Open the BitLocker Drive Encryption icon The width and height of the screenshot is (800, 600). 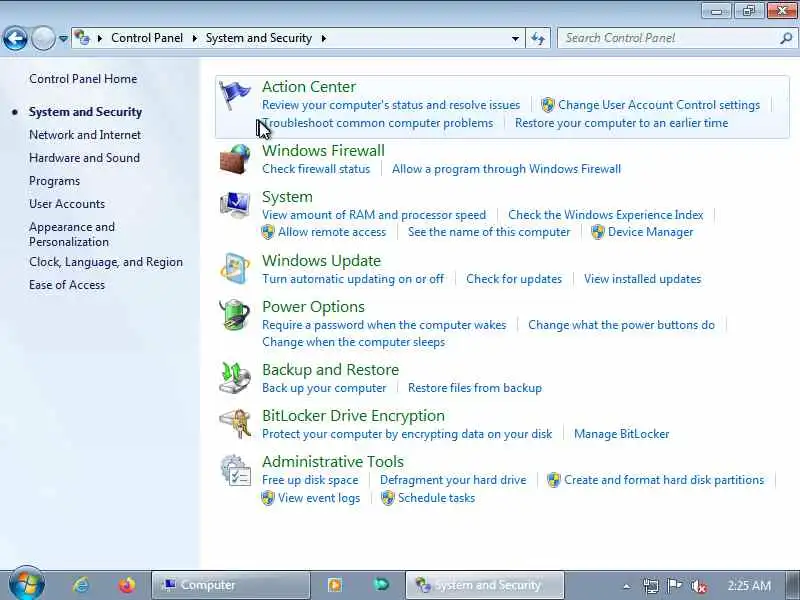point(235,424)
